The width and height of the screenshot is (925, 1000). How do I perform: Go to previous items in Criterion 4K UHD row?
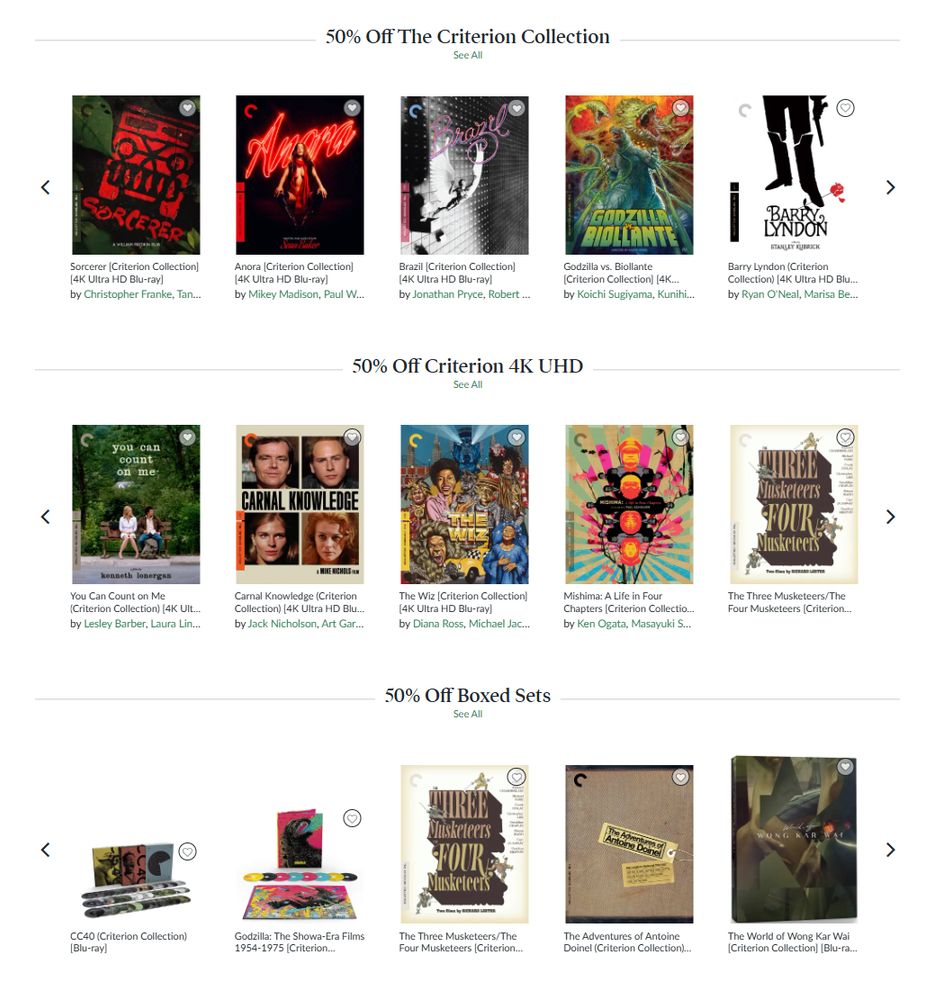45,517
